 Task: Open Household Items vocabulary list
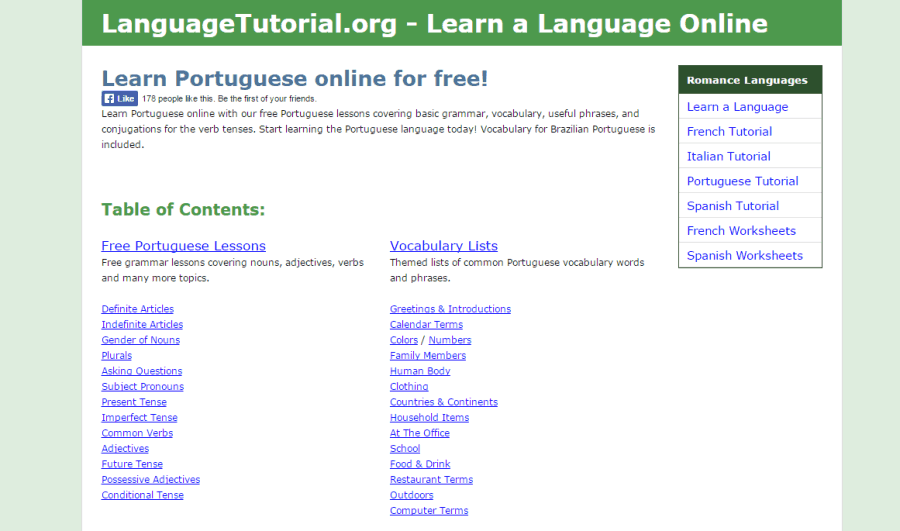(x=429, y=417)
